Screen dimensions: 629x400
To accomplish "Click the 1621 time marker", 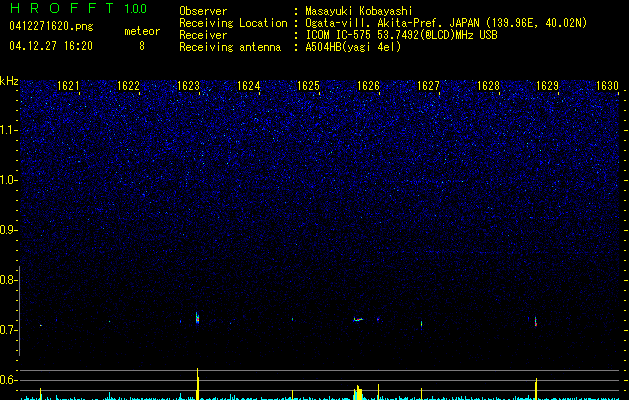I will click(68, 86).
